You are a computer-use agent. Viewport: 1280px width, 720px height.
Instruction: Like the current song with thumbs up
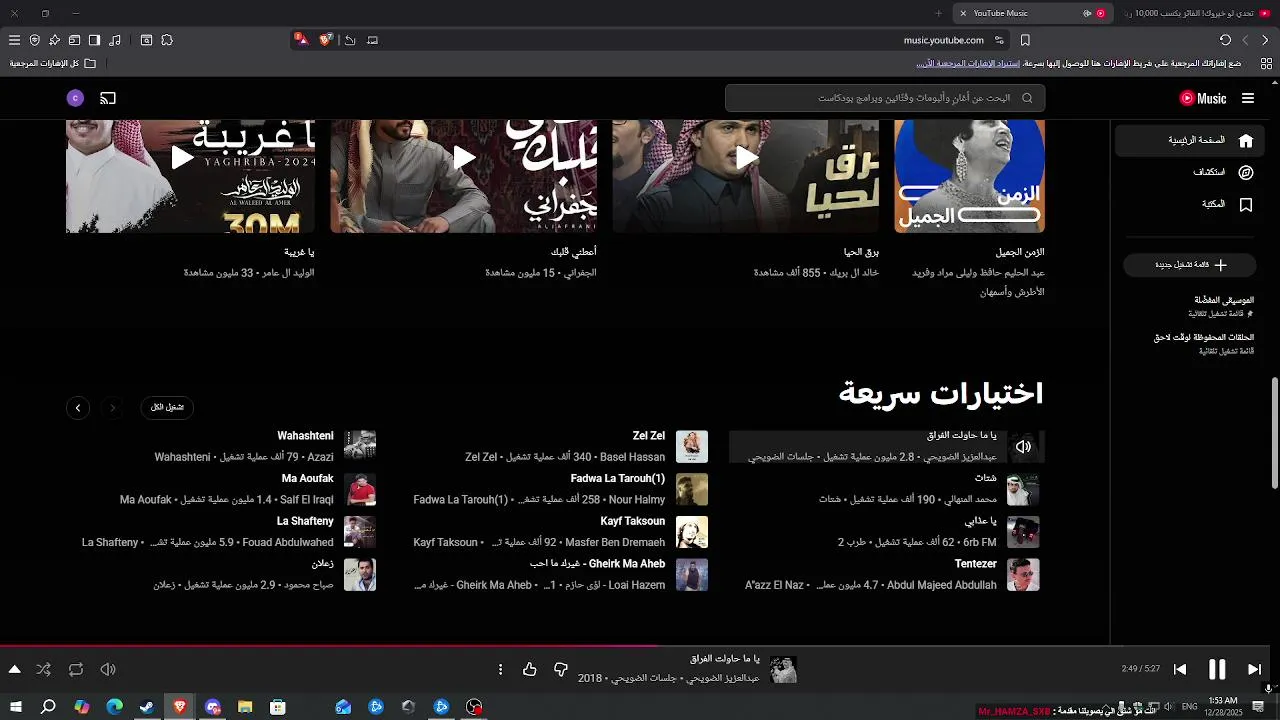coord(530,669)
